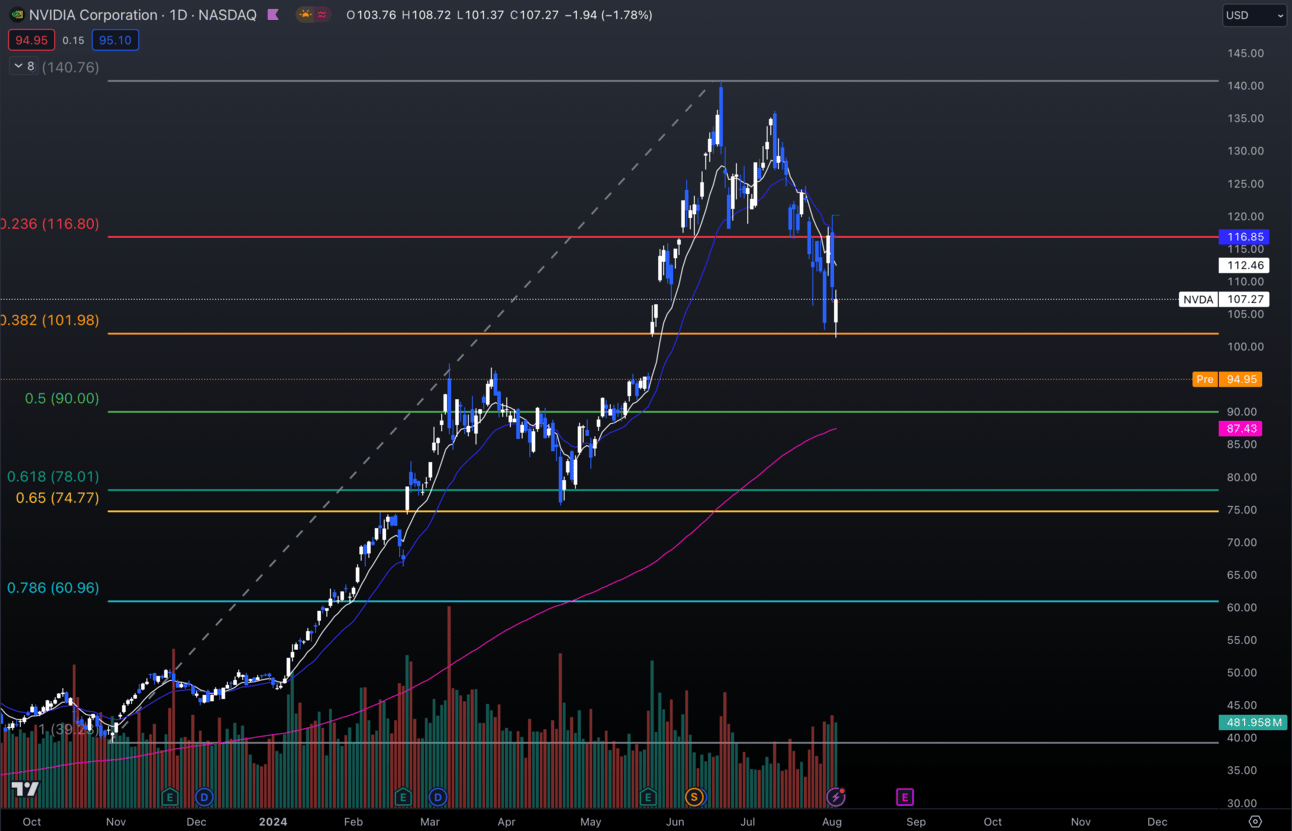Click the red sell price 94.95 button
The width and height of the screenshot is (1292, 831).
[x=30, y=40]
